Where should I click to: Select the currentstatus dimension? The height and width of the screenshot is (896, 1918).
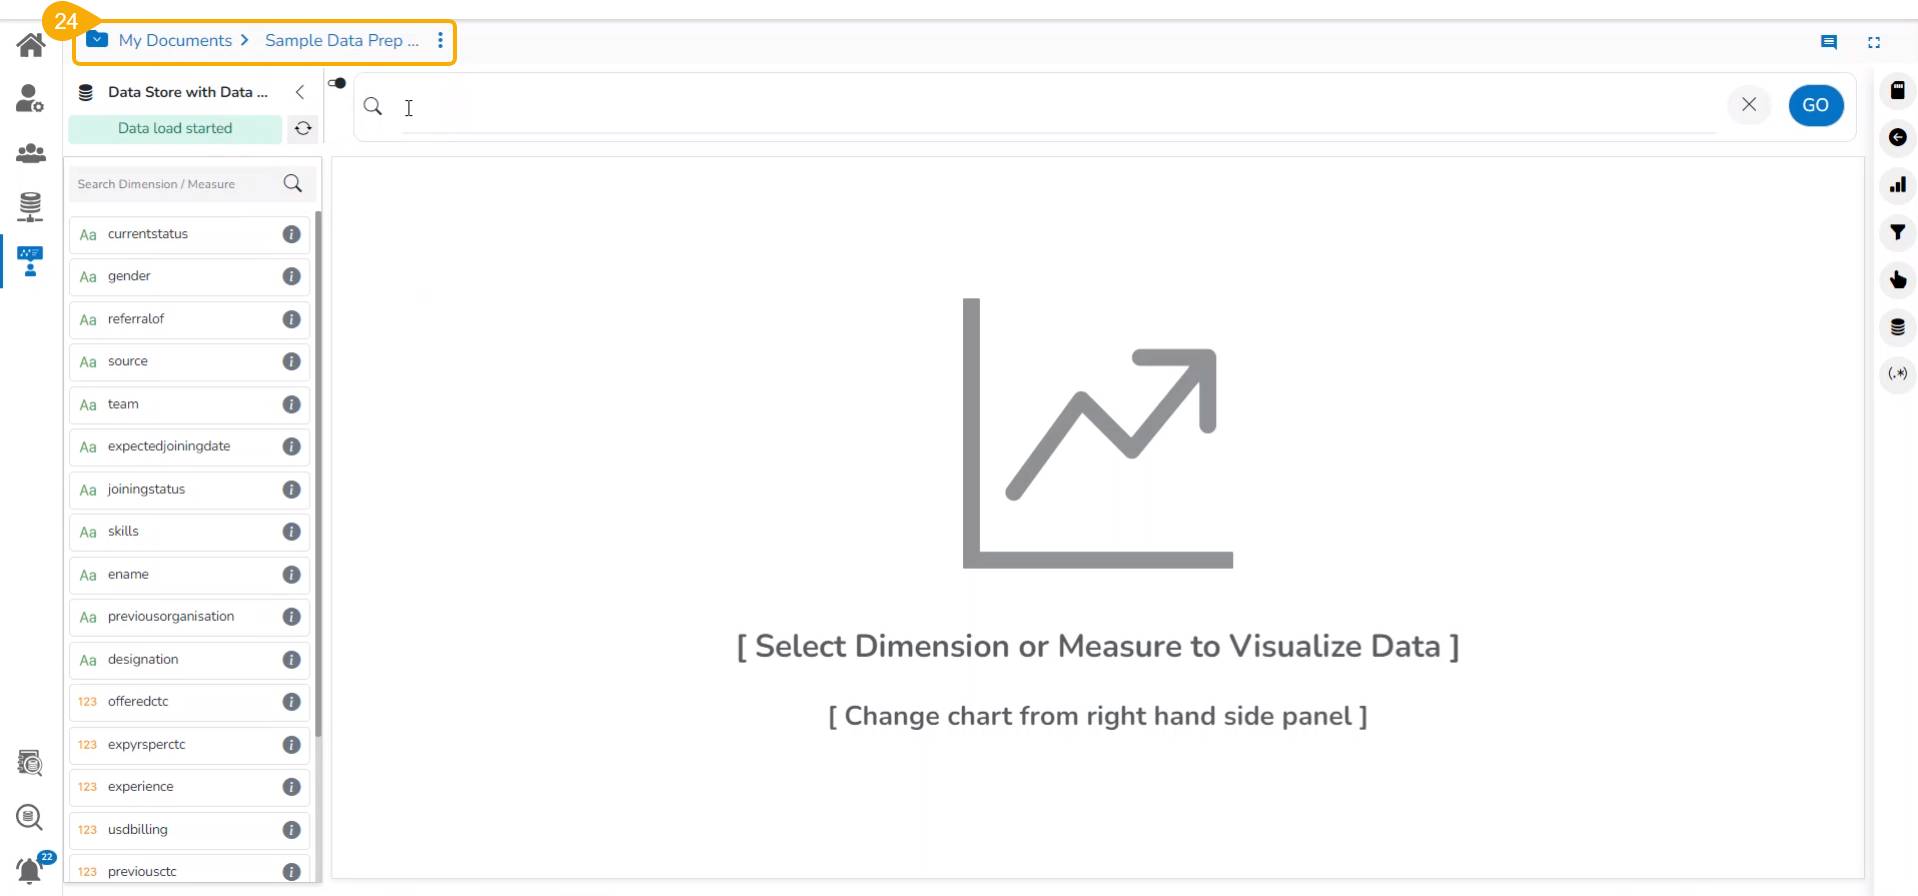148,234
